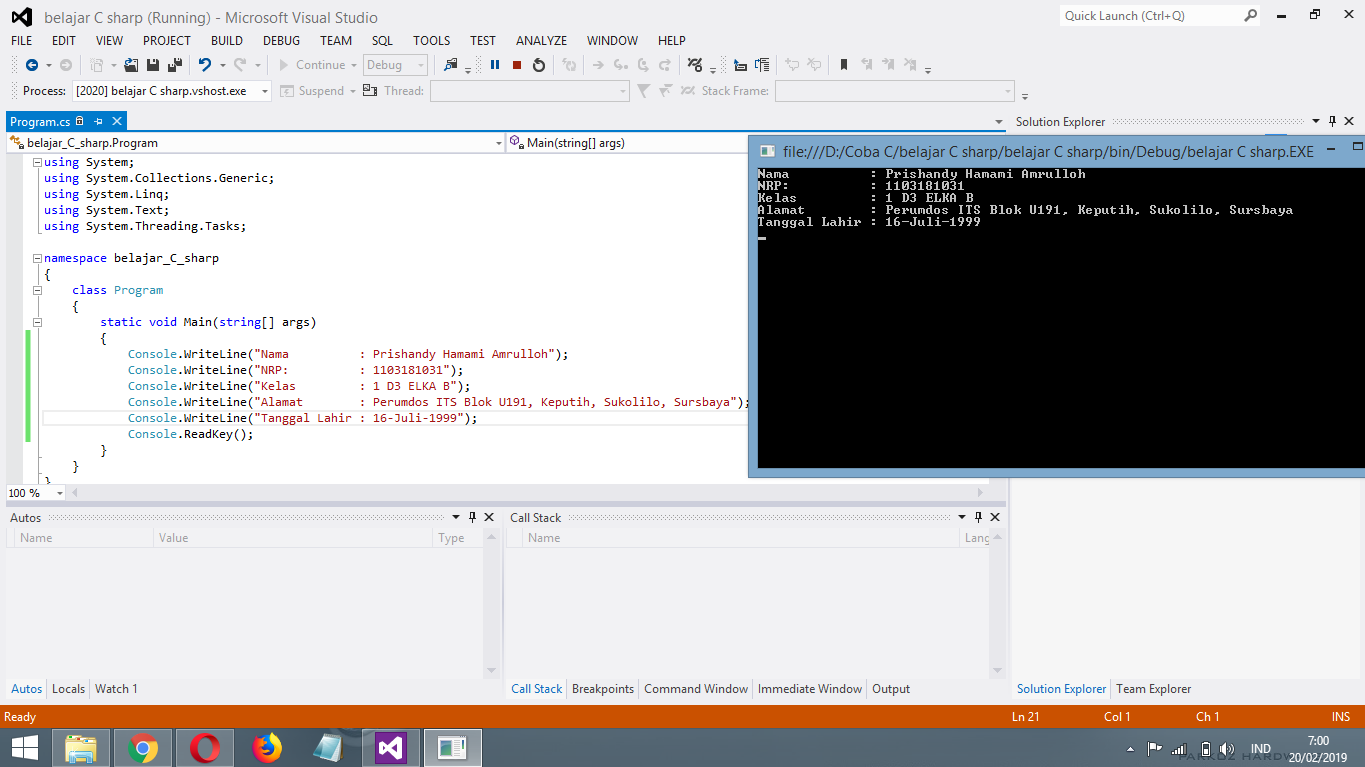The width and height of the screenshot is (1365, 767).
Task: Click the Continue button in the toolbar
Action: pyautogui.click(x=317, y=65)
